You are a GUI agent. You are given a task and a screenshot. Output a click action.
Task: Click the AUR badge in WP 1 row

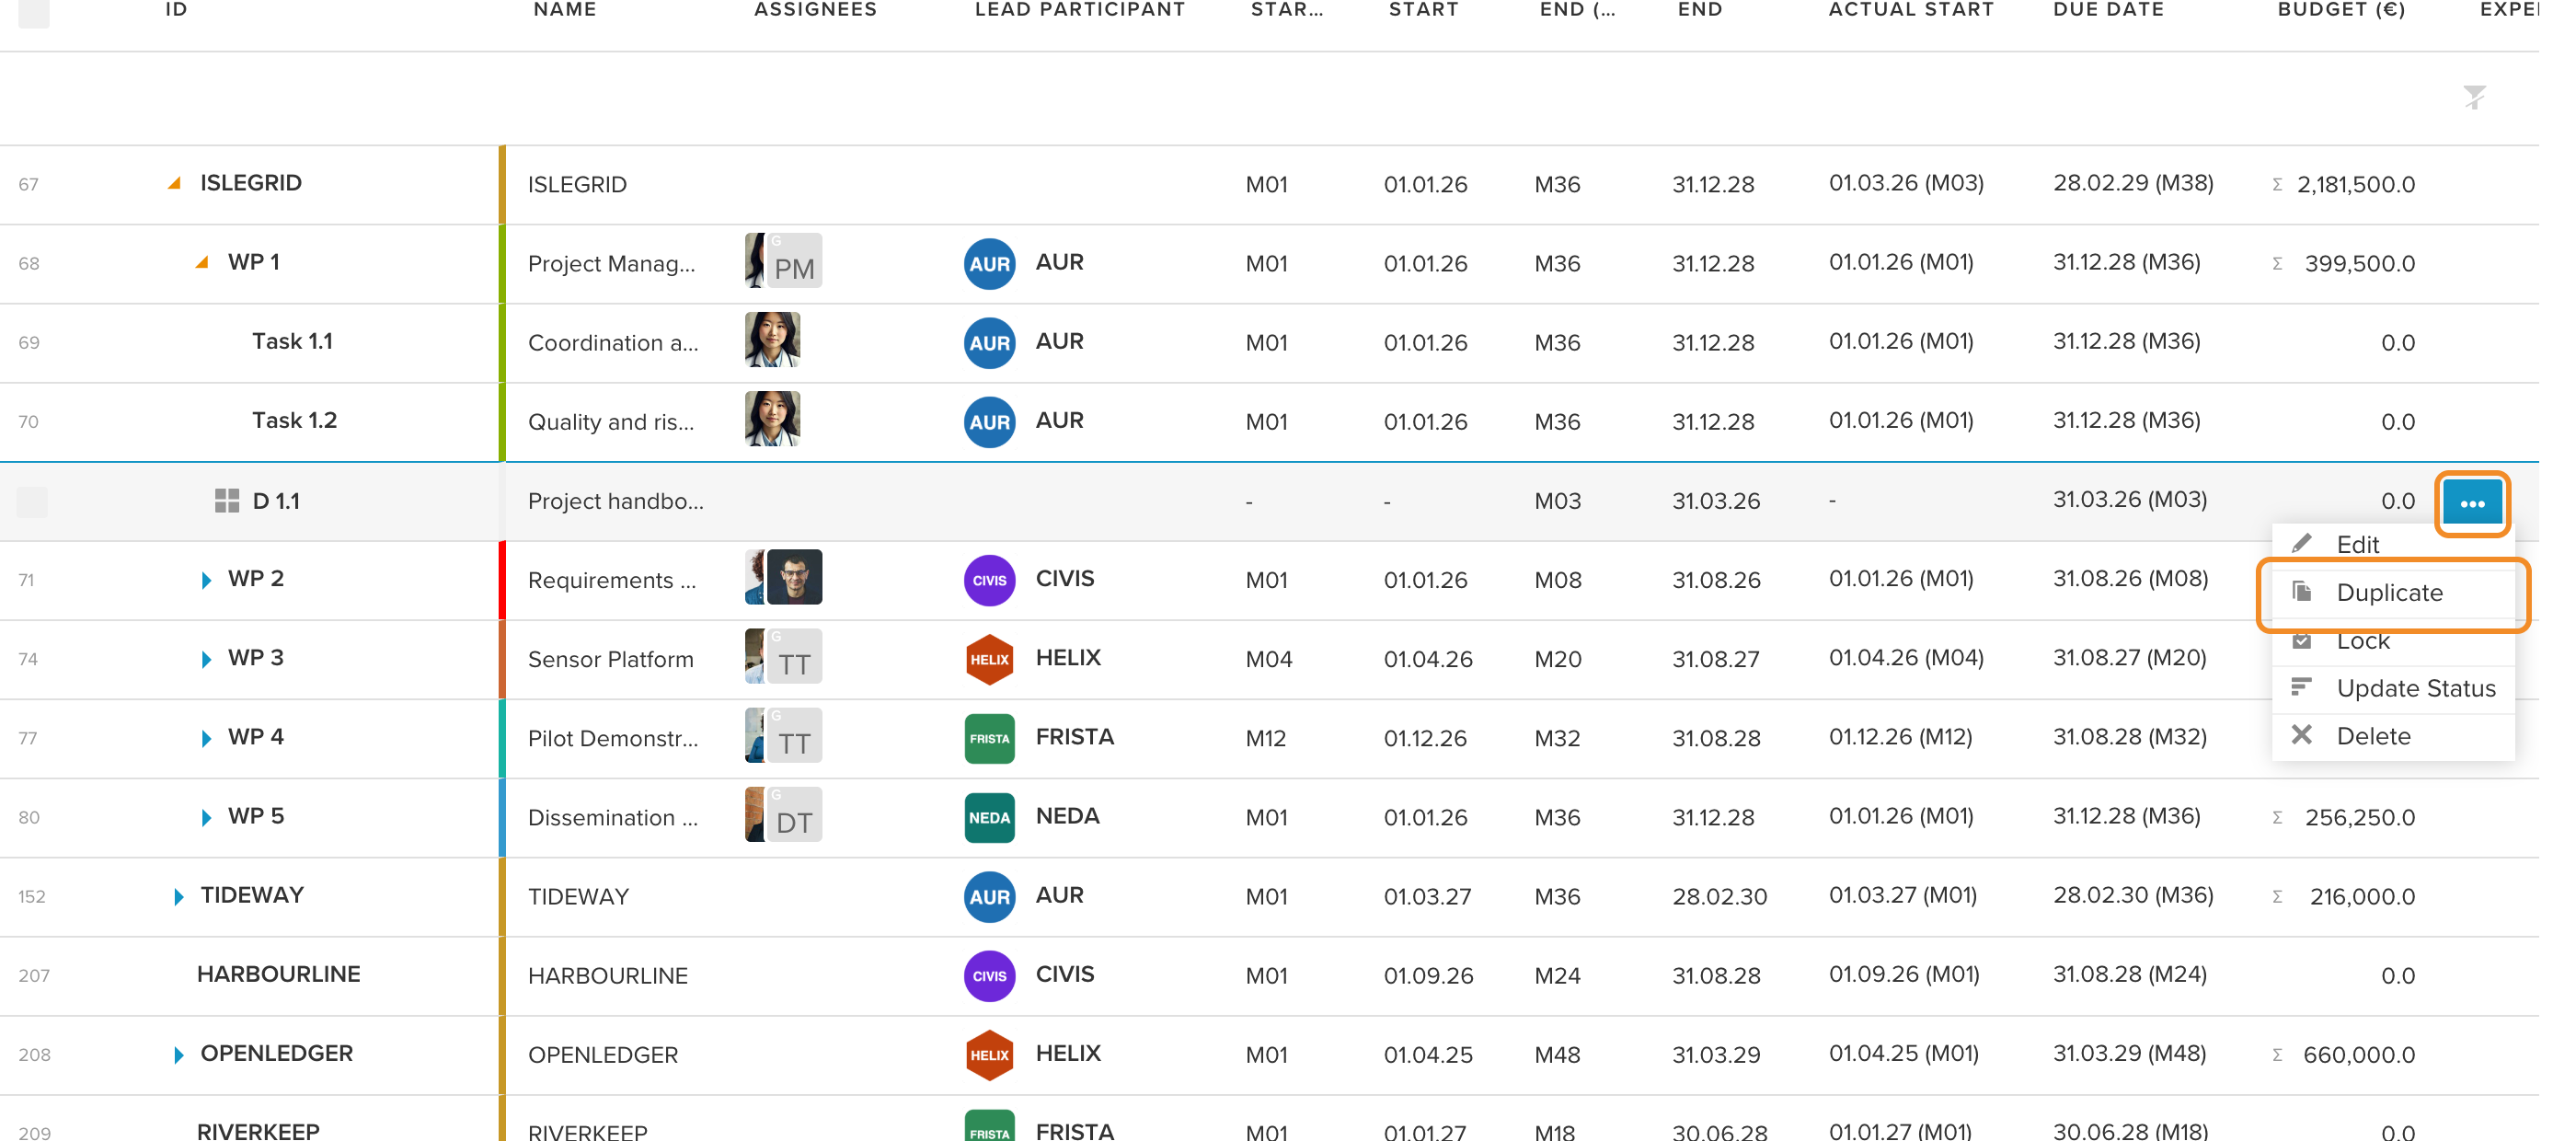tap(989, 264)
